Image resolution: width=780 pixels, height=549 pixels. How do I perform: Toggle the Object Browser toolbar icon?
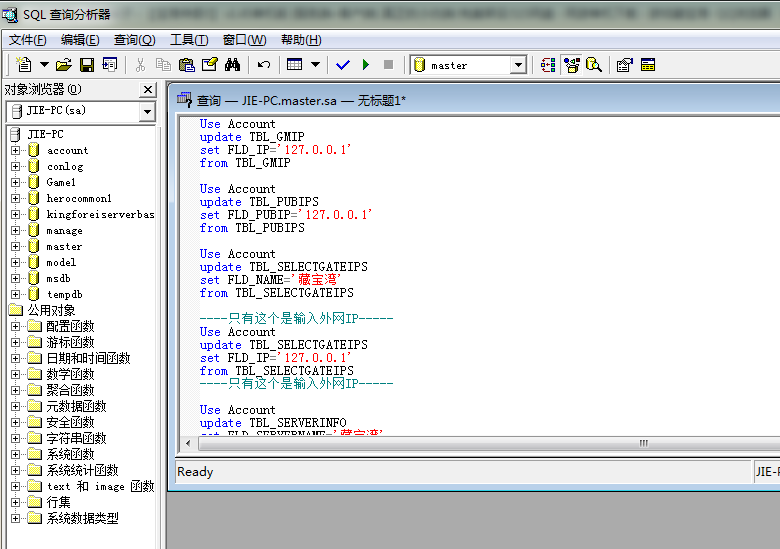572,65
